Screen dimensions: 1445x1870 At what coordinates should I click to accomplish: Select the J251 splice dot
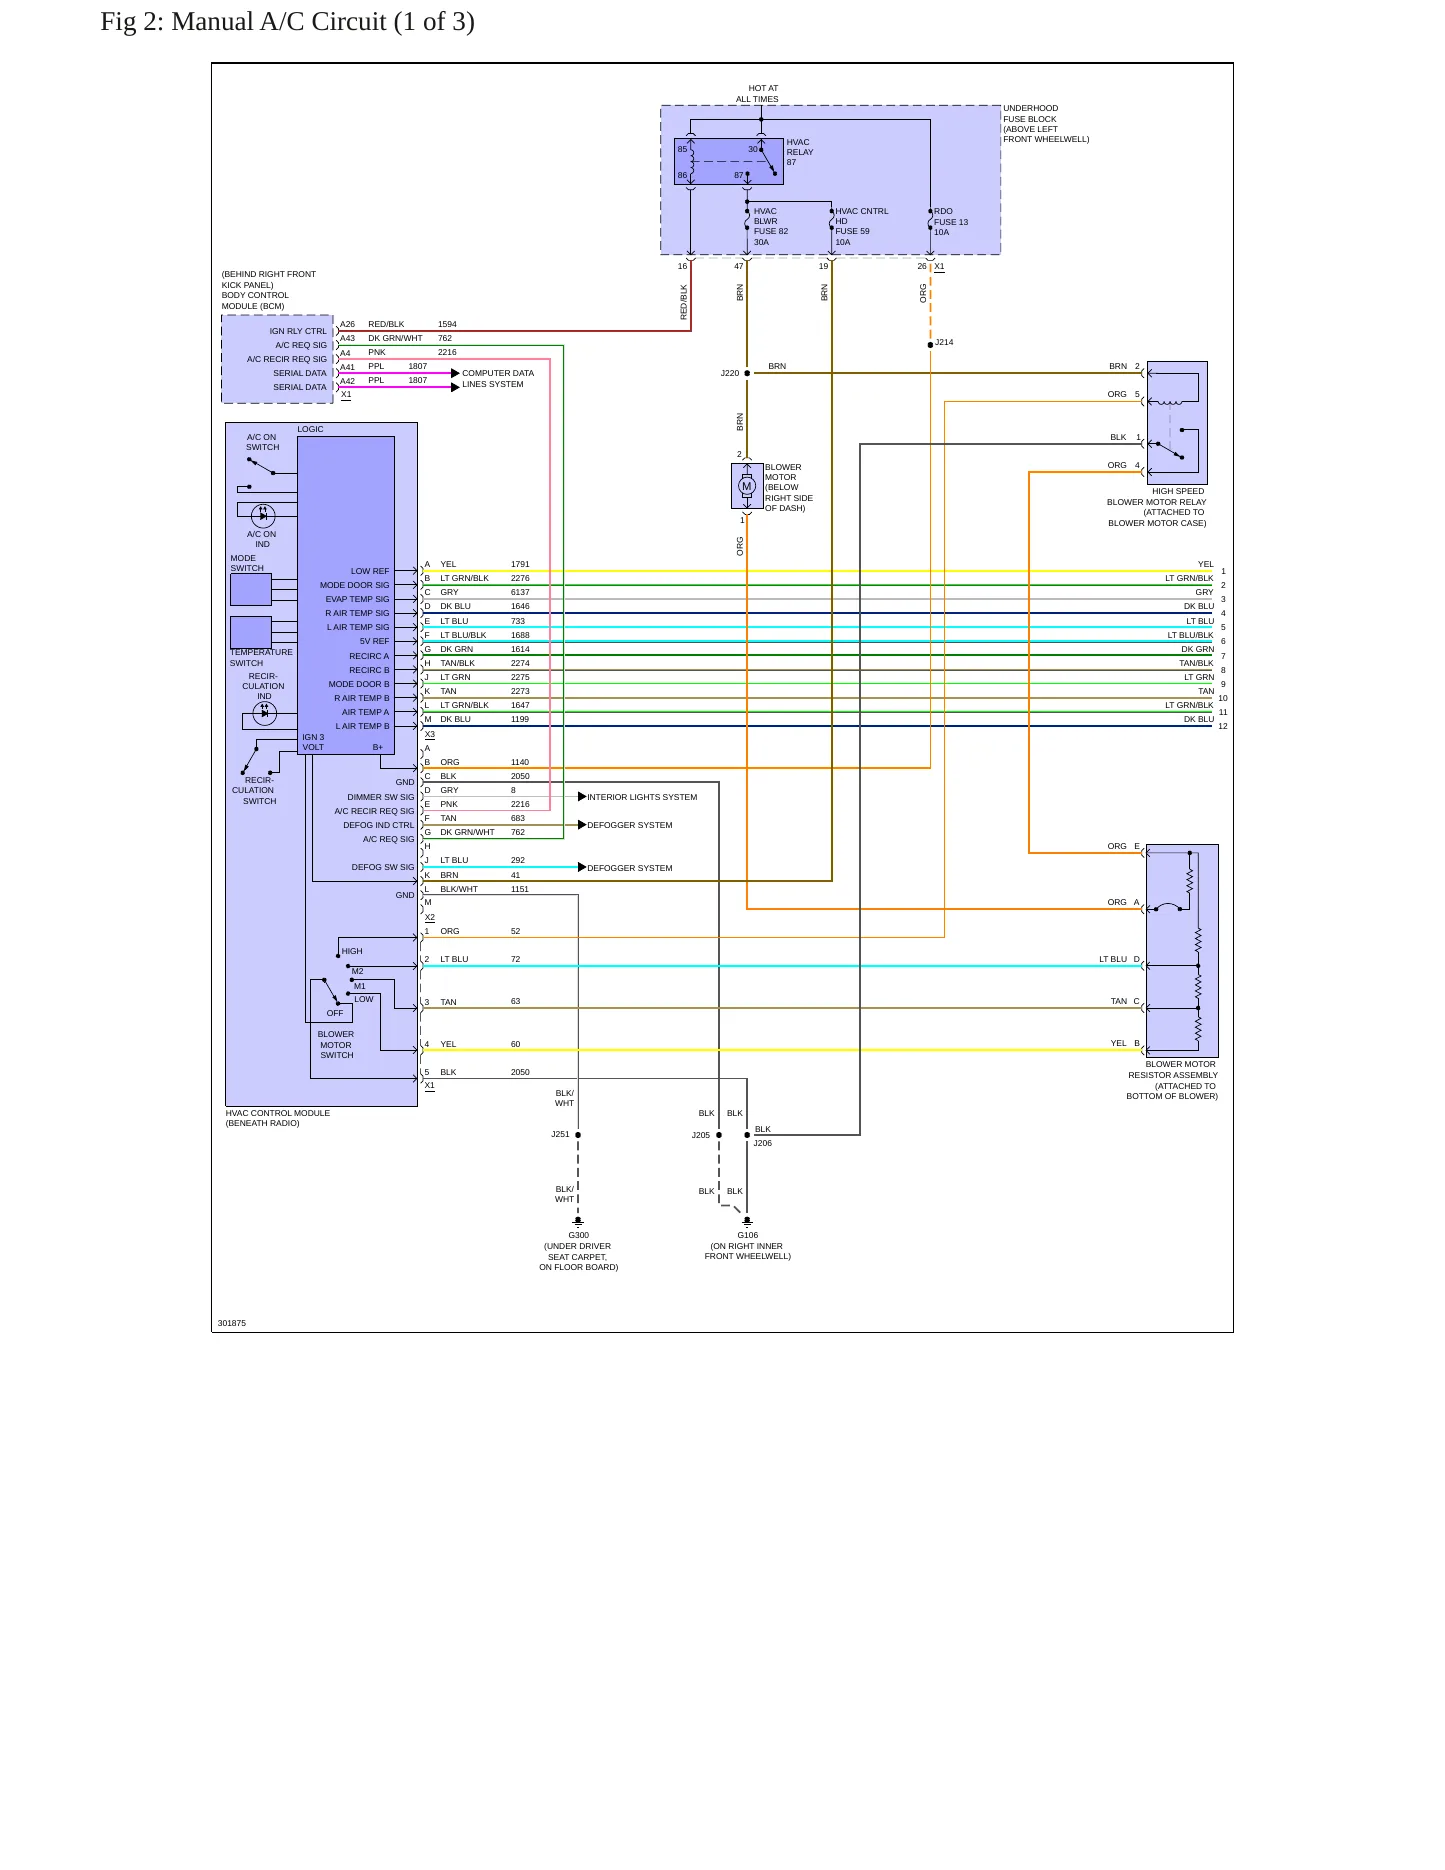click(x=578, y=1135)
